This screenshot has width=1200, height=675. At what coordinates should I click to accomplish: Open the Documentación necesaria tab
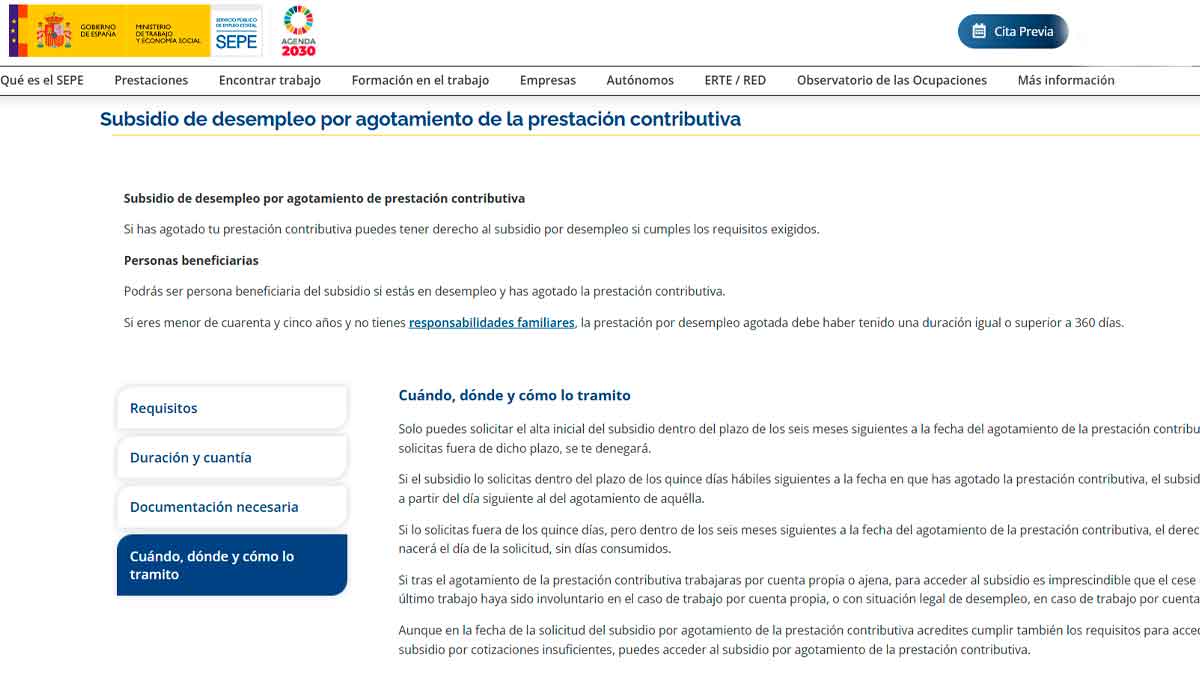tap(232, 507)
